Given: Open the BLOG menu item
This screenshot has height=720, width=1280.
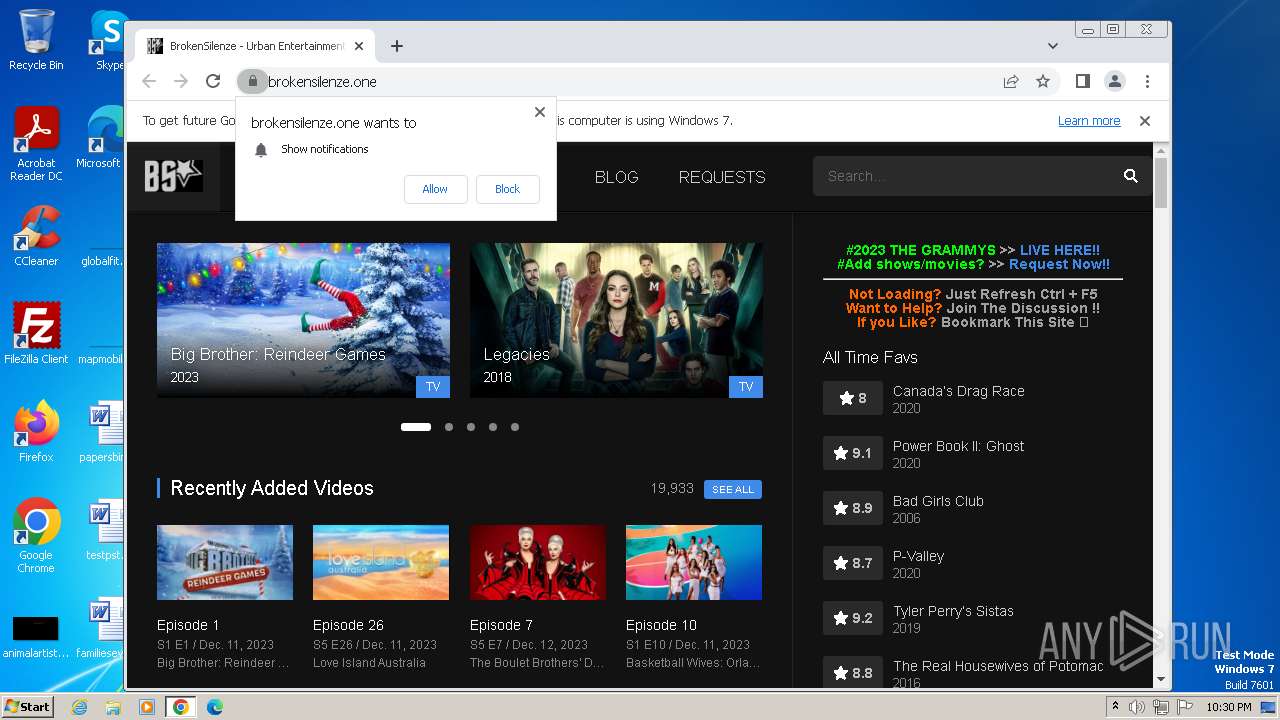Looking at the screenshot, I should (616, 177).
